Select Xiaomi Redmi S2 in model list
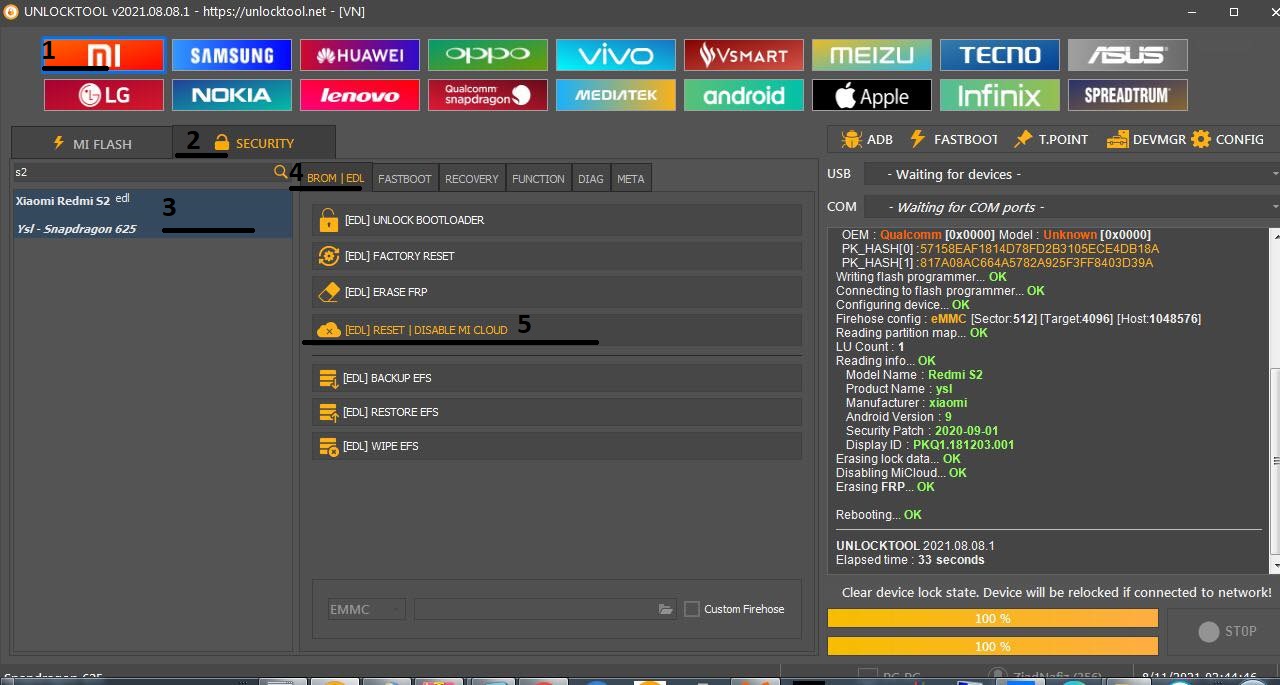The height and width of the screenshot is (685, 1280). coord(153,214)
